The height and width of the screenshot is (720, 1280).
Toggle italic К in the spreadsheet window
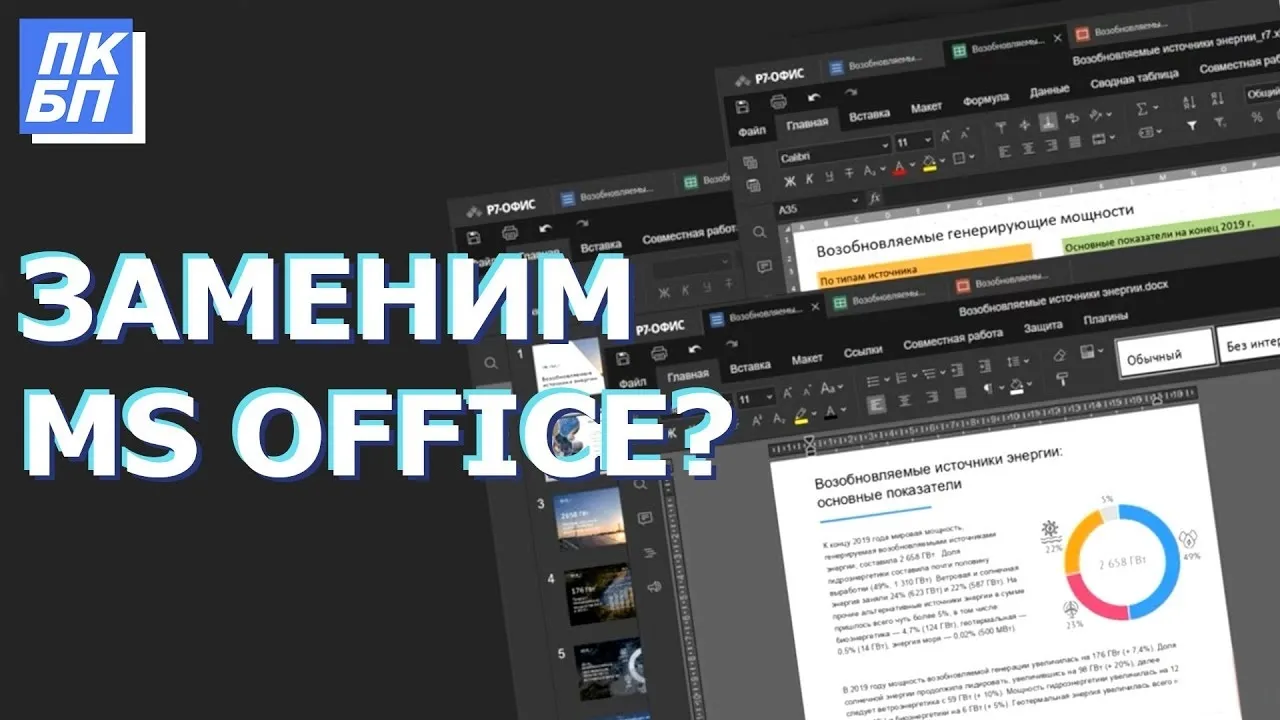tap(811, 178)
